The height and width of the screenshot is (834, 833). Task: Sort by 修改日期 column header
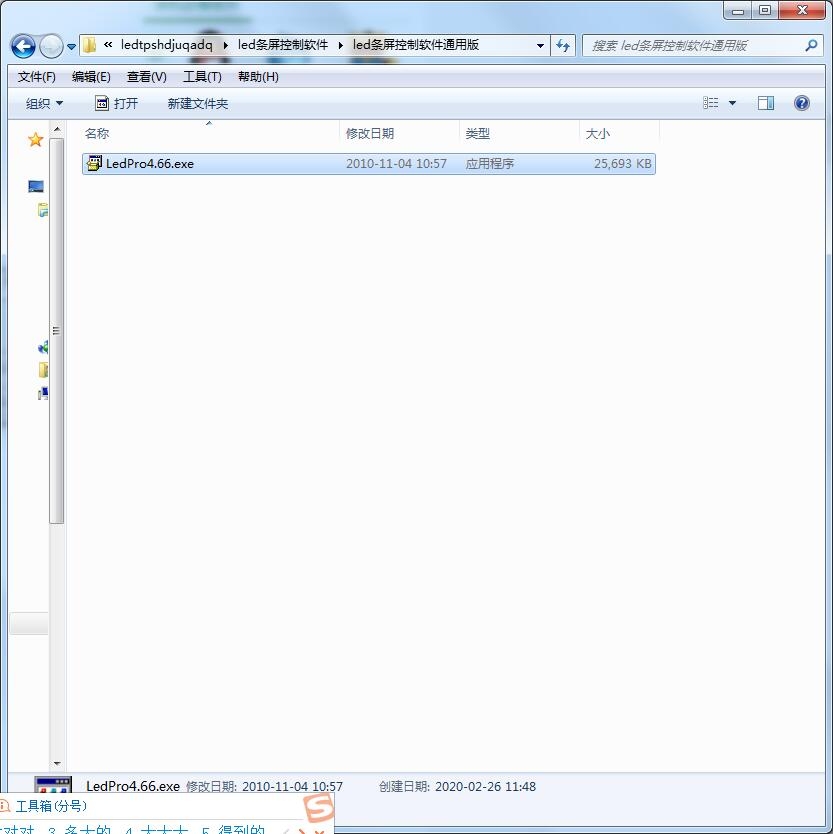click(x=370, y=134)
